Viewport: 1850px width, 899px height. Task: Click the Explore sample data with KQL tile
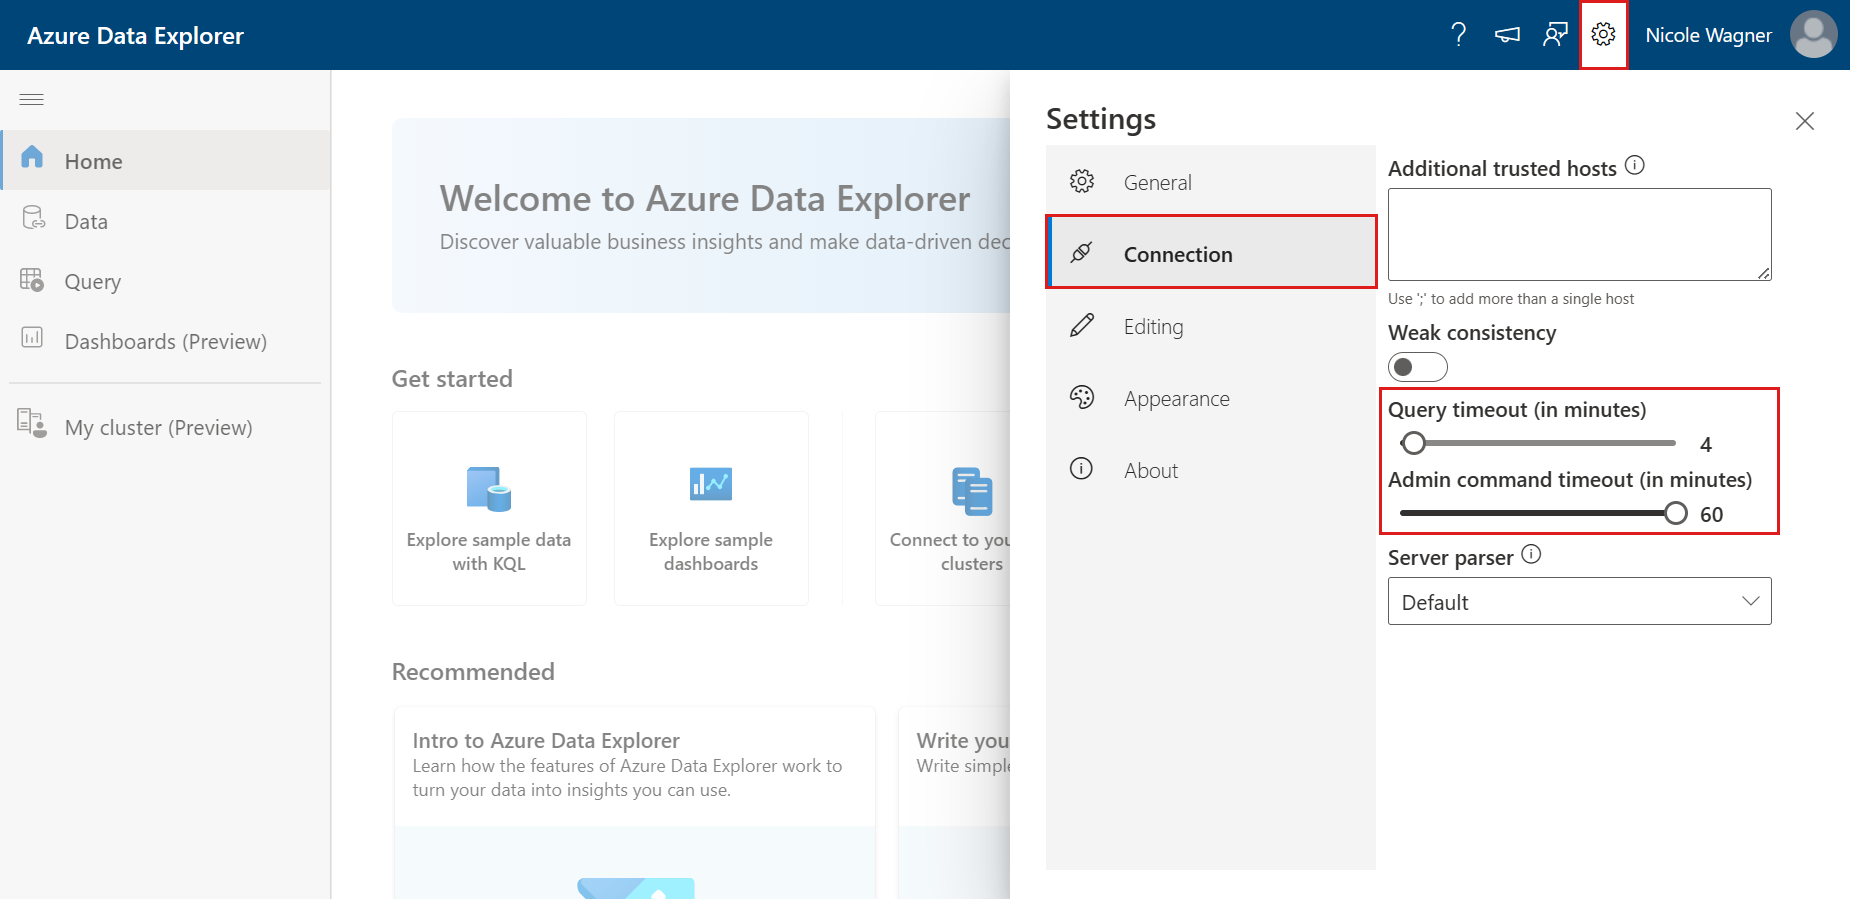pos(489,508)
